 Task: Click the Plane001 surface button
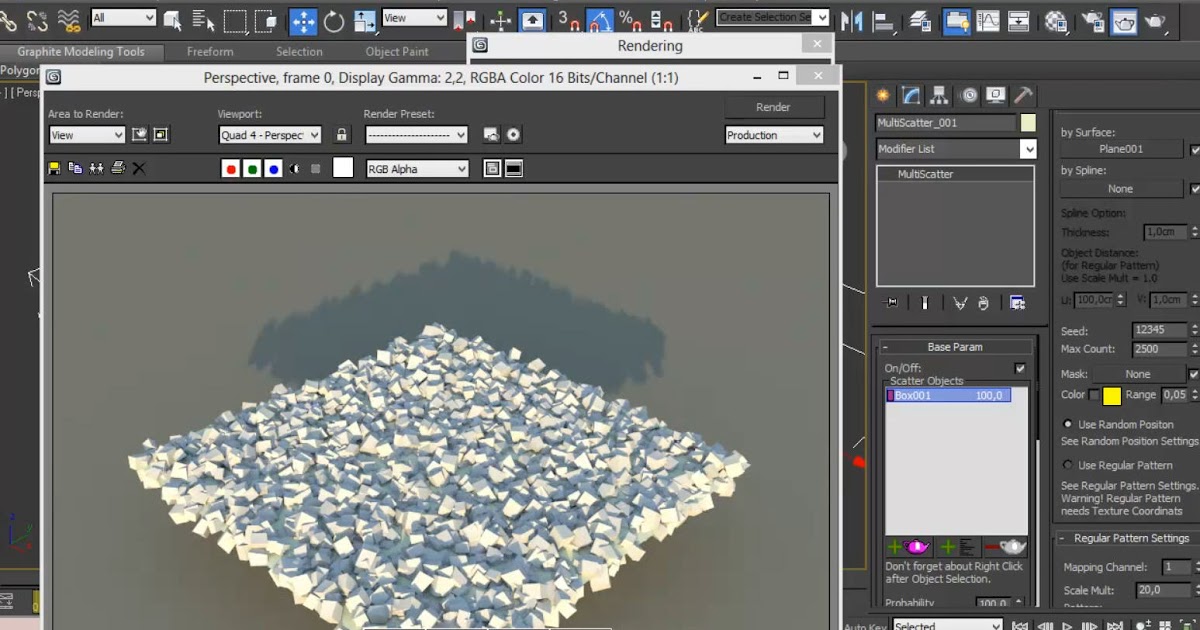pos(1121,149)
